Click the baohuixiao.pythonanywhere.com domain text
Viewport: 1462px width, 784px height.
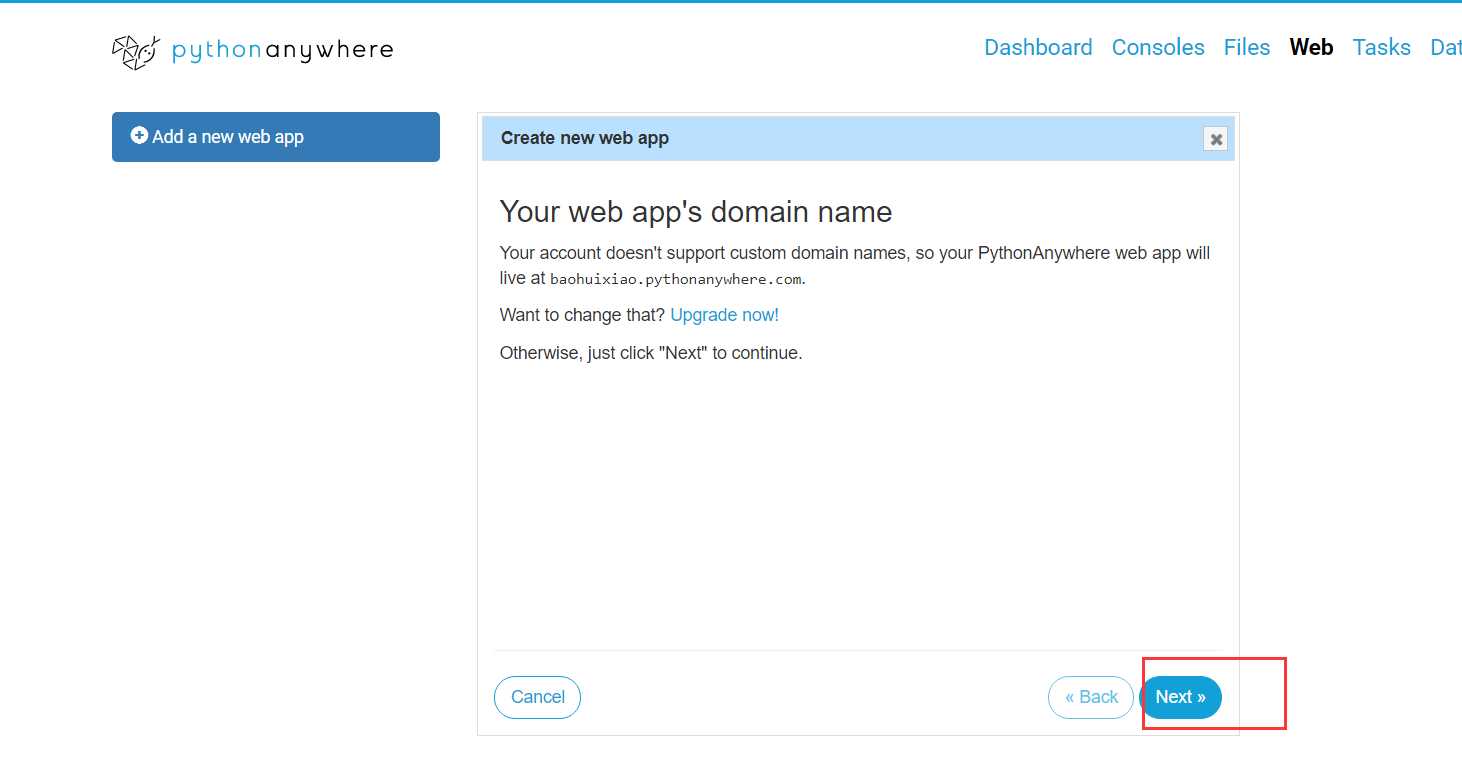tap(676, 279)
